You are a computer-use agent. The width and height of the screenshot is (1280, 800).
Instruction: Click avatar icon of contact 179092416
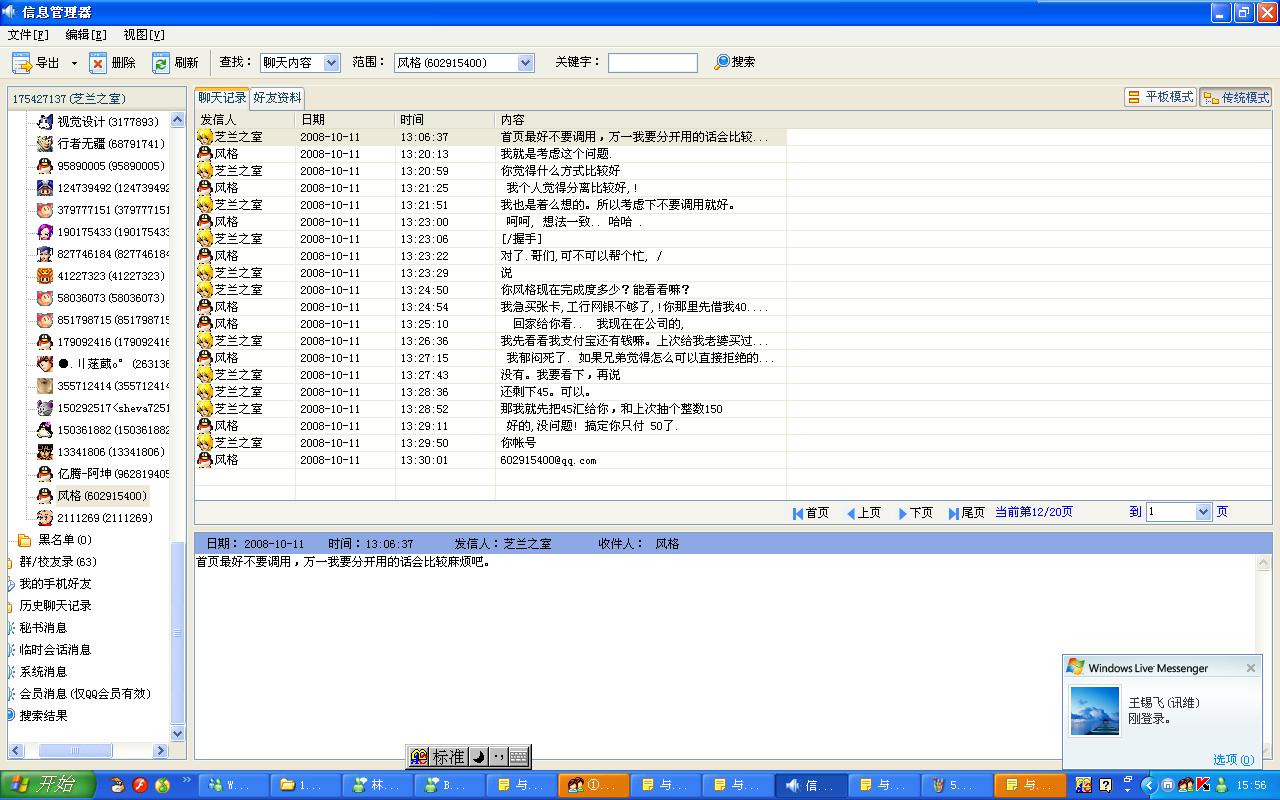tap(45, 342)
